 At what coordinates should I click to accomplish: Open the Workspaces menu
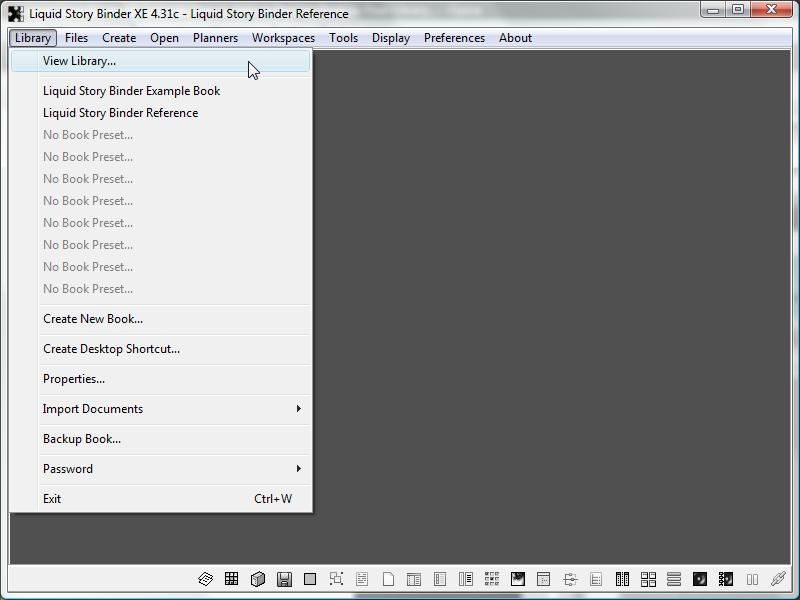click(x=283, y=38)
